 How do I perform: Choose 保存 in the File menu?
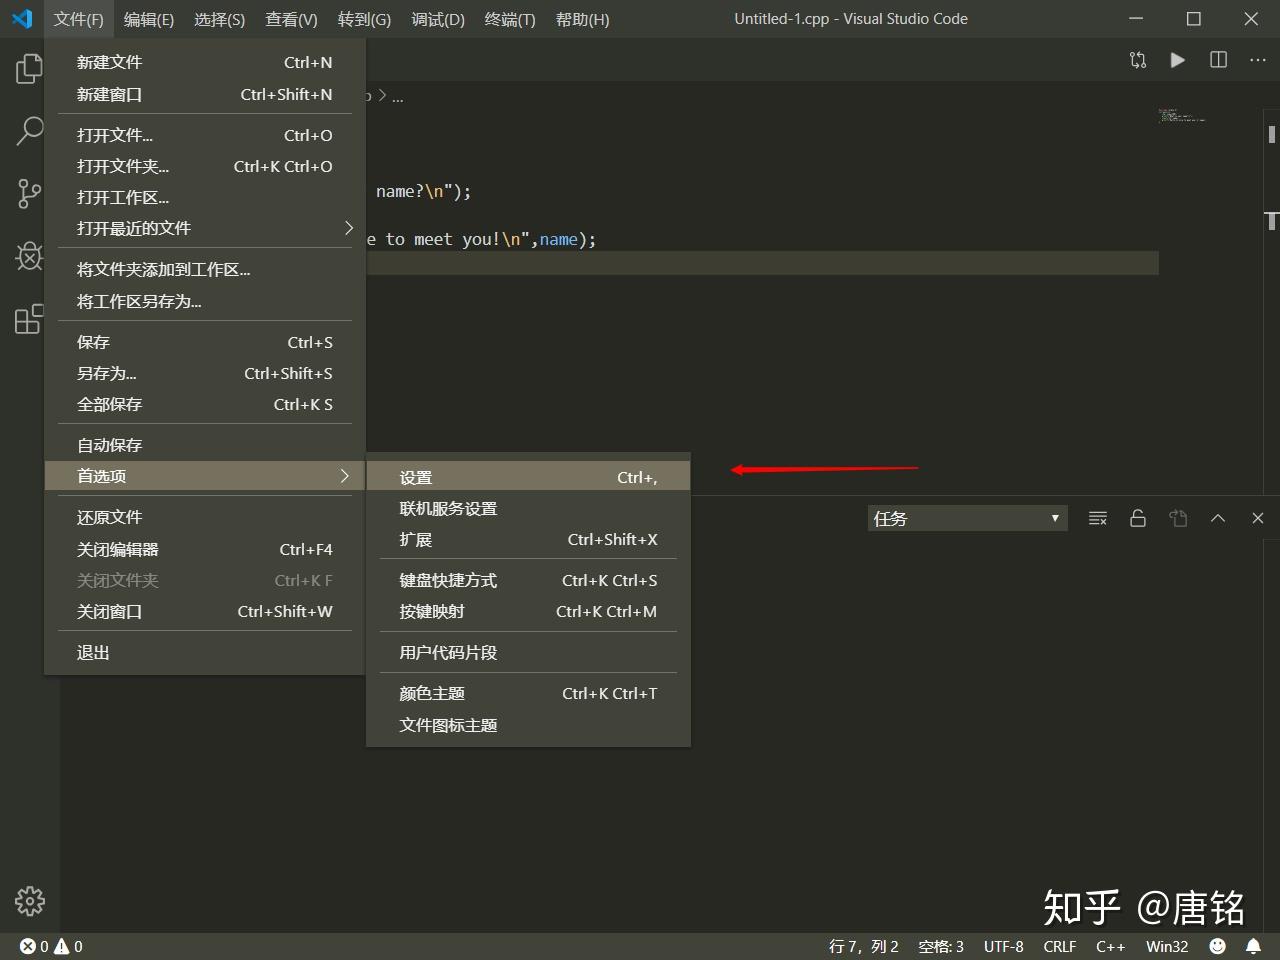[x=205, y=342]
